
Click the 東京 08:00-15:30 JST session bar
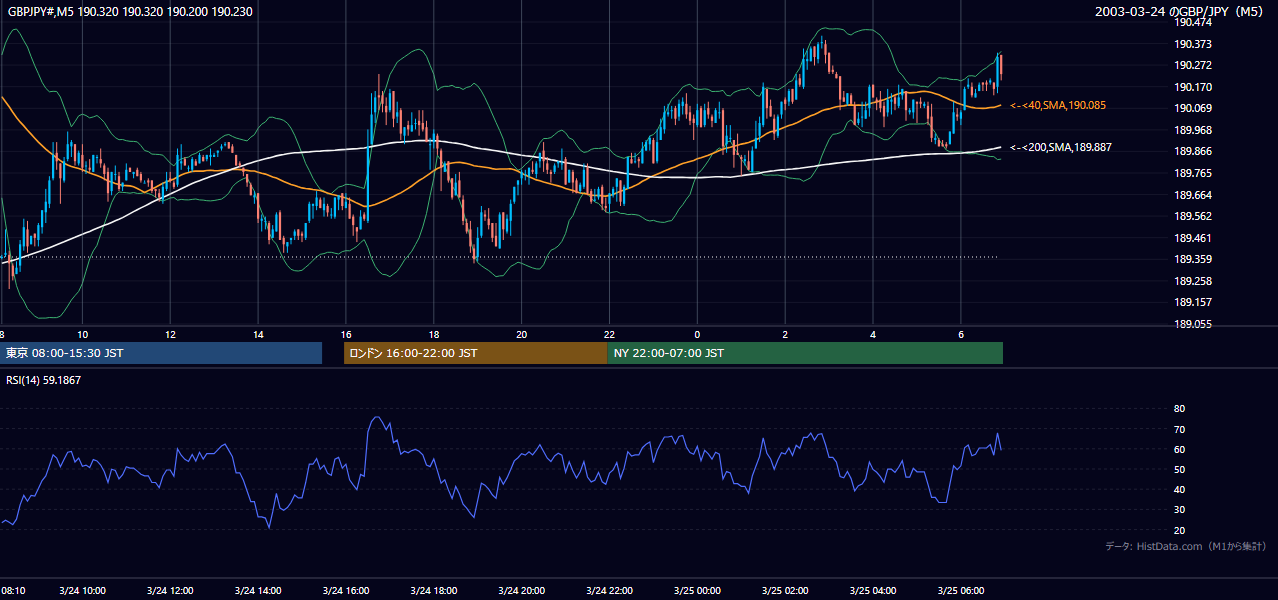(x=161, y=353)
